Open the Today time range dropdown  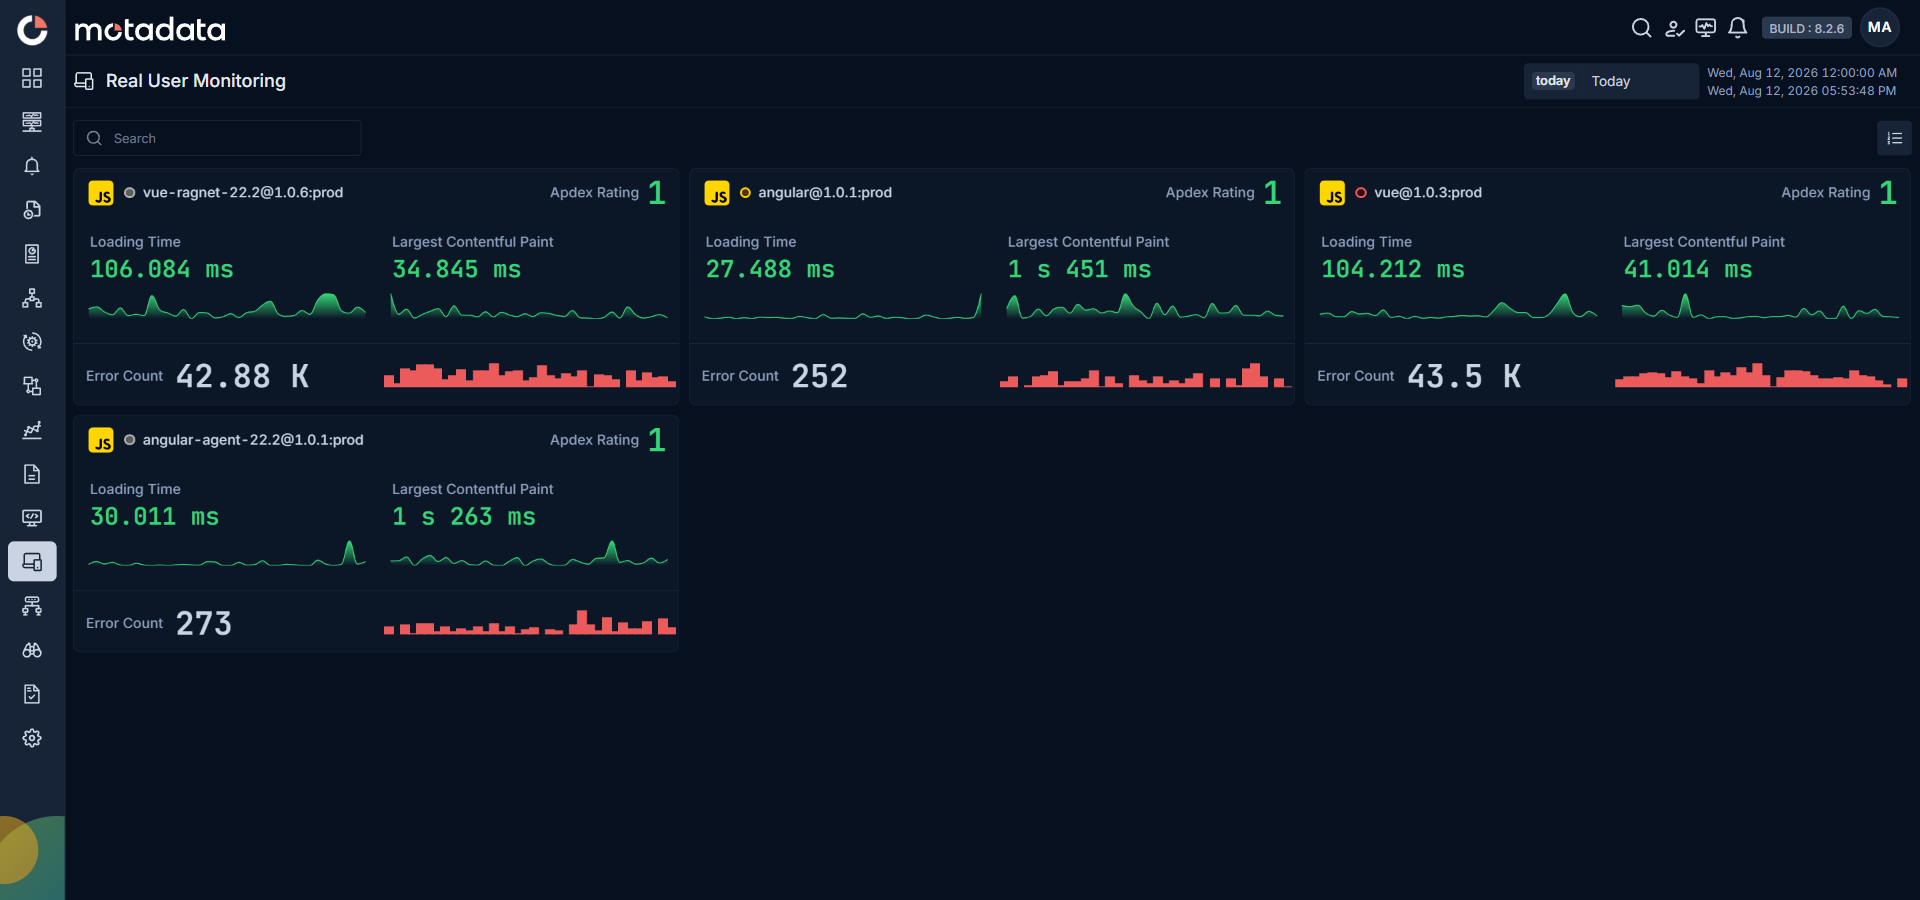click(1610, 81)
